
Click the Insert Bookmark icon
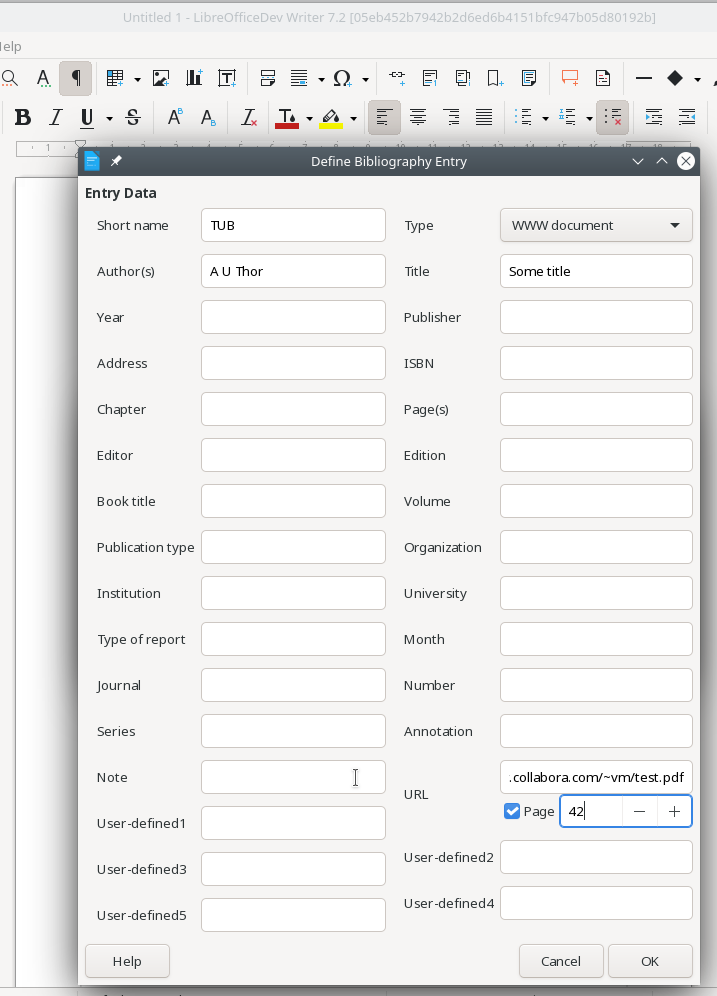pyautogui.click(x=495, y=78)
